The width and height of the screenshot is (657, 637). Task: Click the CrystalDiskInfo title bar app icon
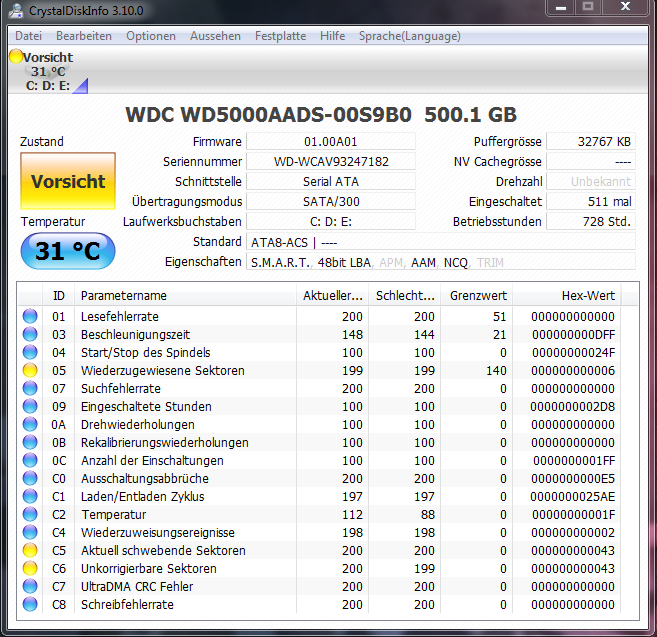16,10
